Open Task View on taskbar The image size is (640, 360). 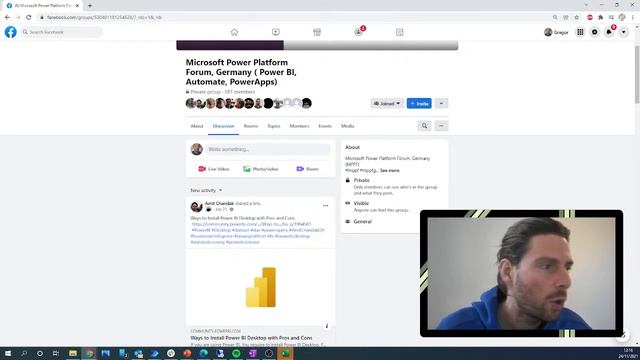[x=56, y=353]
